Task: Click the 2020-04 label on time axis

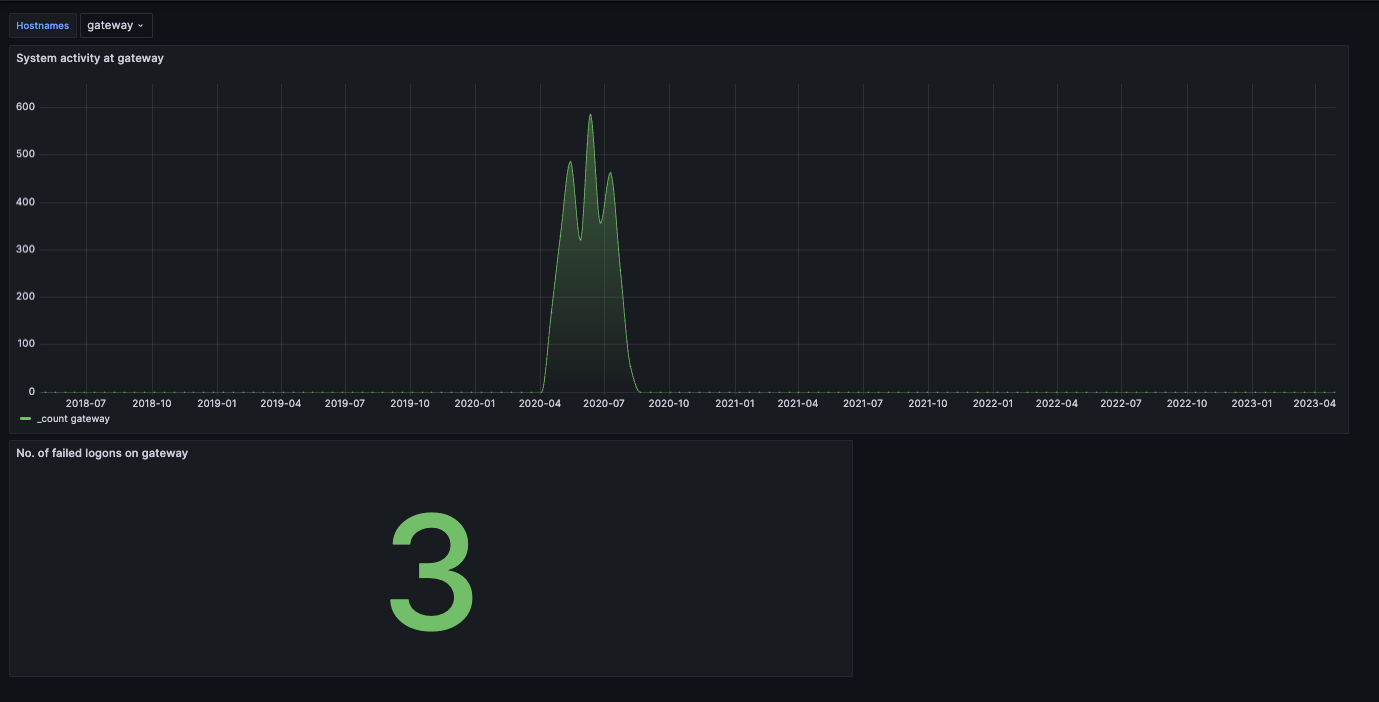Action: click(x=539, y=403)
